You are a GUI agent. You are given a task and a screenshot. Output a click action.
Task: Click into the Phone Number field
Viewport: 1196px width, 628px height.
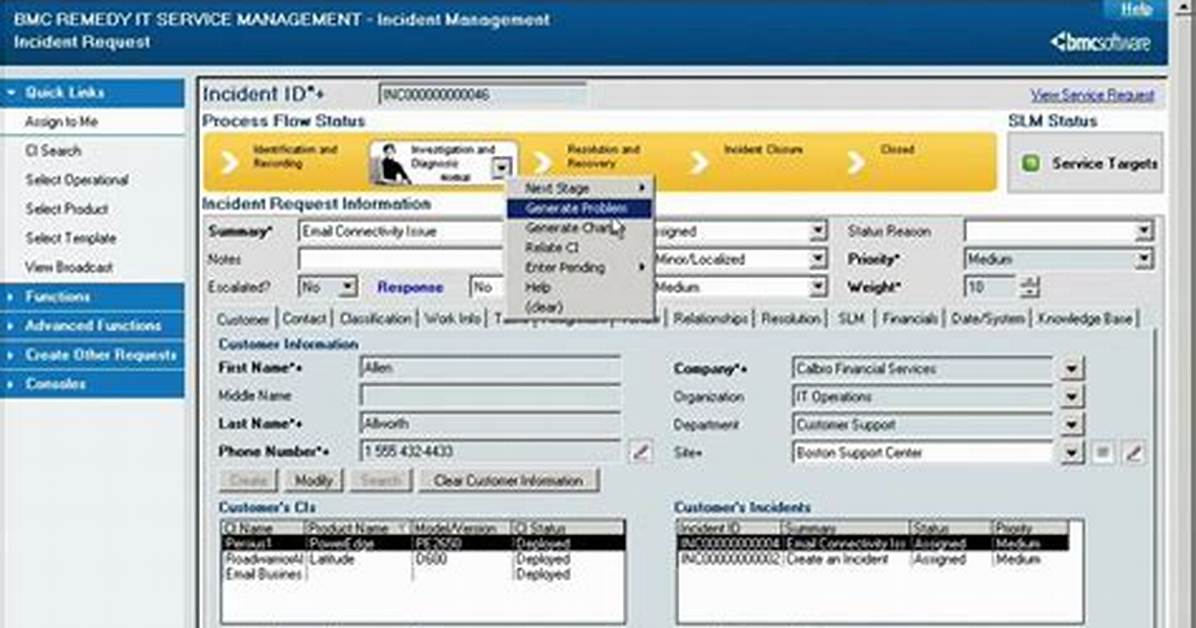[490, 452]
